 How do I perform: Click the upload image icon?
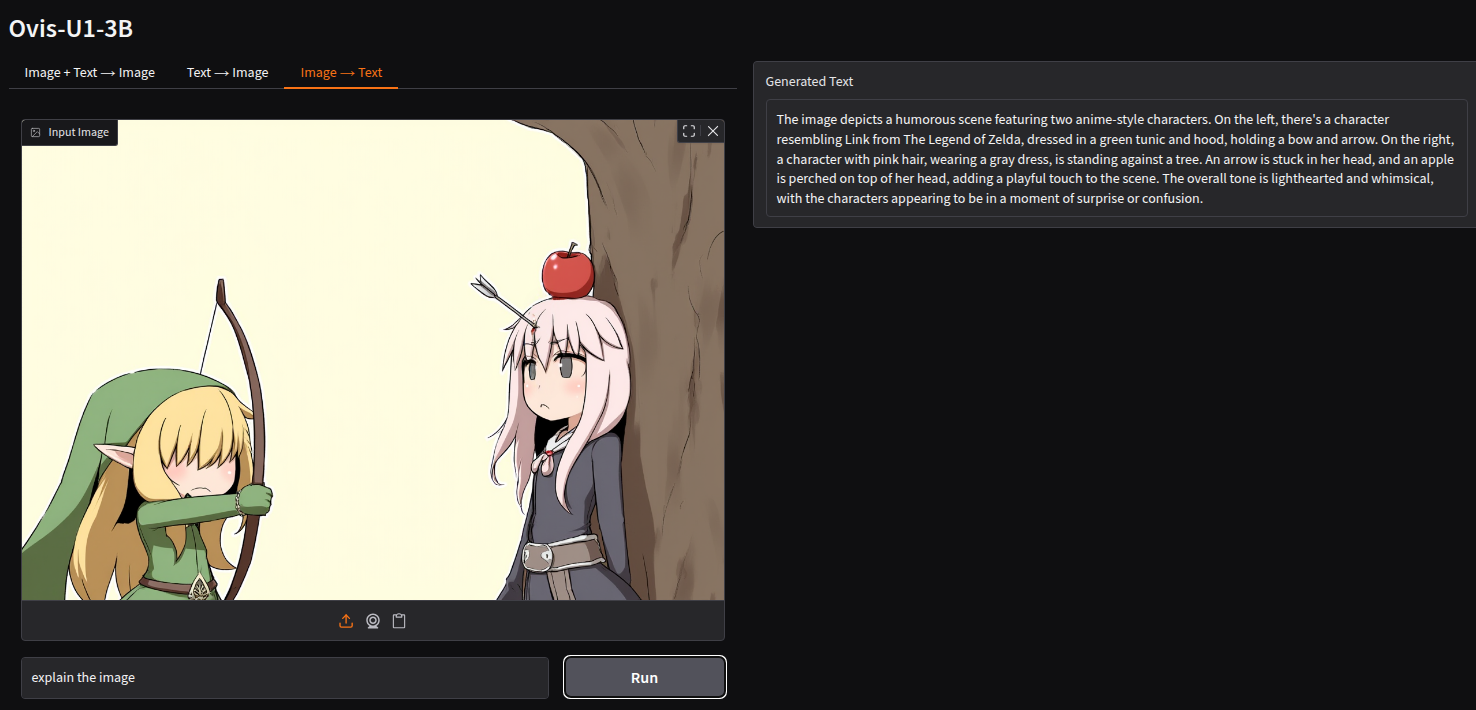pos(346,621)
